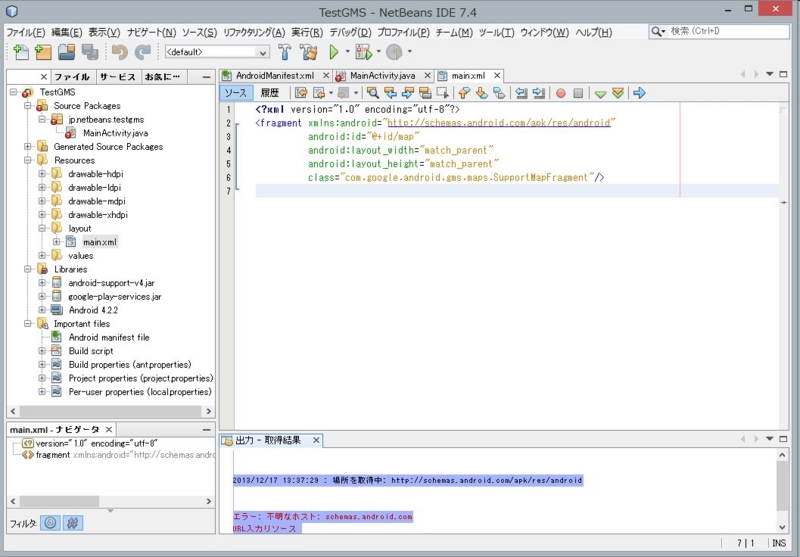Click the Find Selection magnifier icon

(373, 93)
